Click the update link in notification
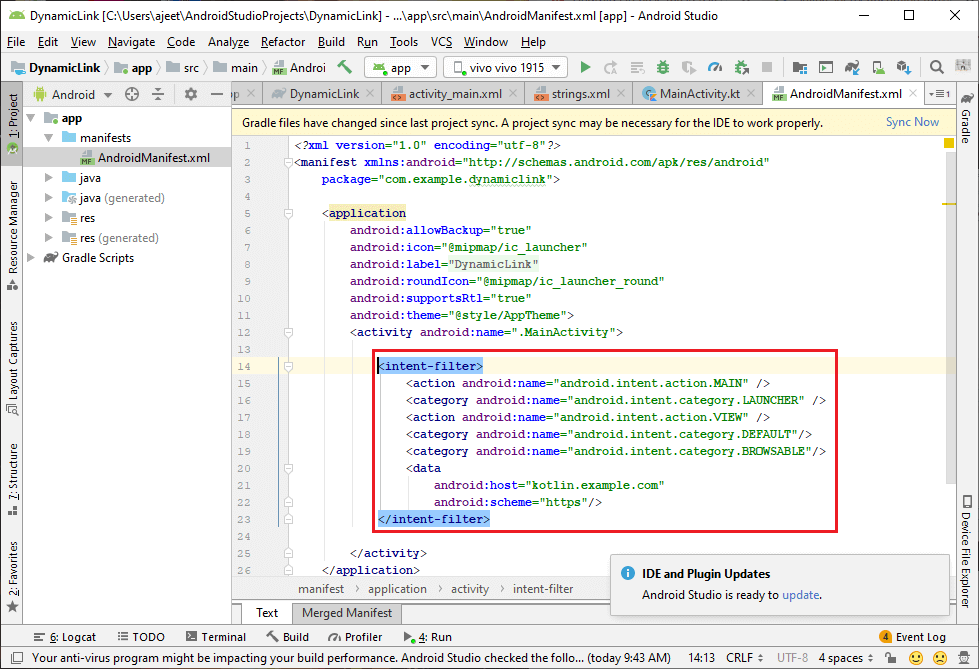This screenshot has height=669, width=979. [801, 595]
